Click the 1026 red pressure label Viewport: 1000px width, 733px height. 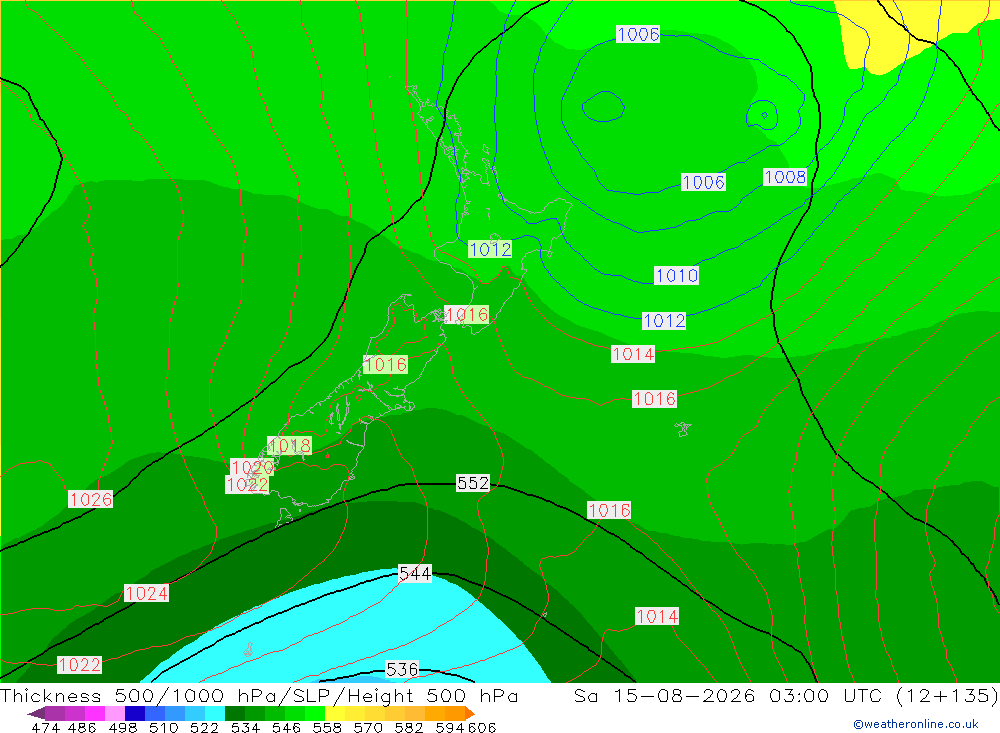(x=91, y=499)
